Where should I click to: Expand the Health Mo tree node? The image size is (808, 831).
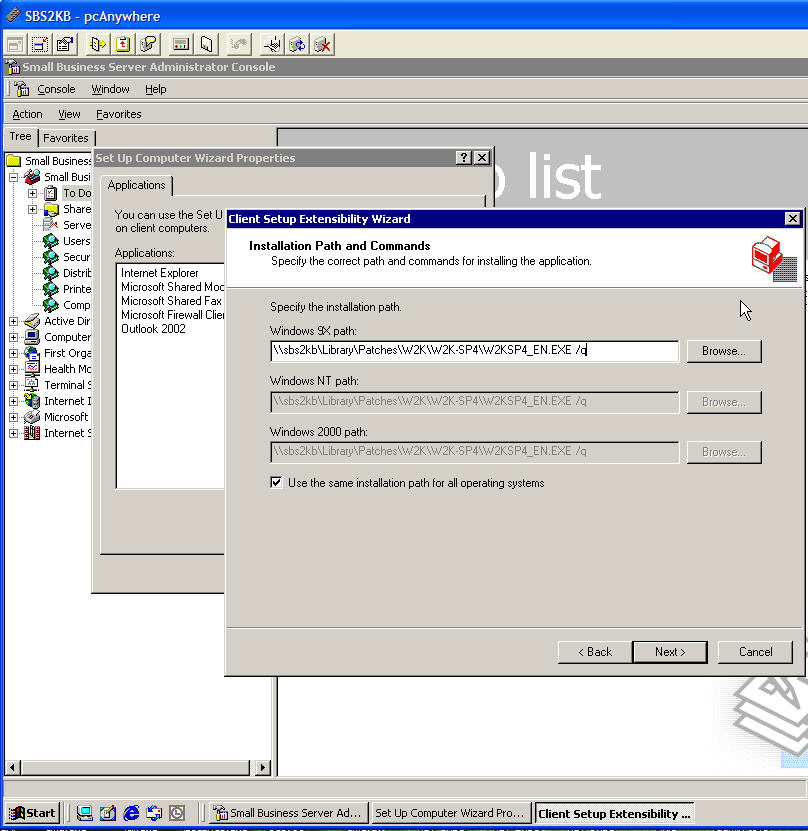point(14,369)
